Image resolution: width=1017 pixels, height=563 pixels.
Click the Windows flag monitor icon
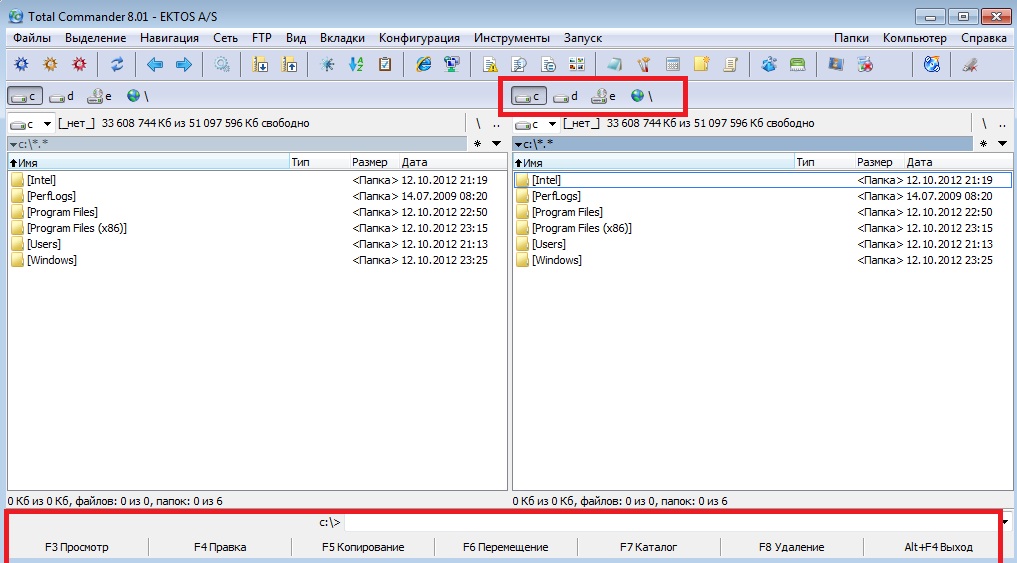(x=835, y=64)
